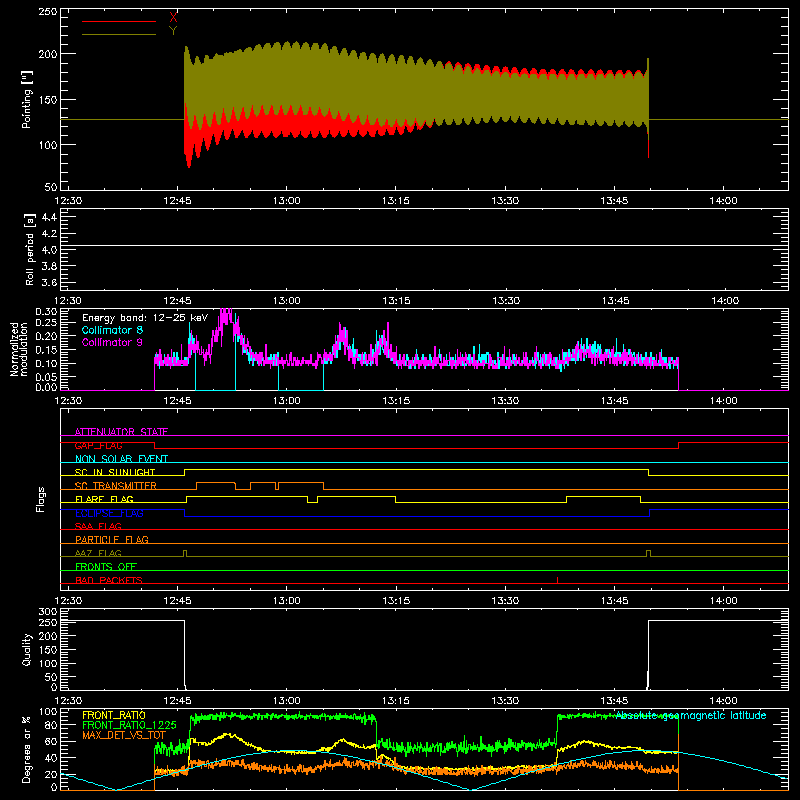Click the second A2Z_FLAG pulse near 13:49

pyautogui.click(x=648, y=553)
